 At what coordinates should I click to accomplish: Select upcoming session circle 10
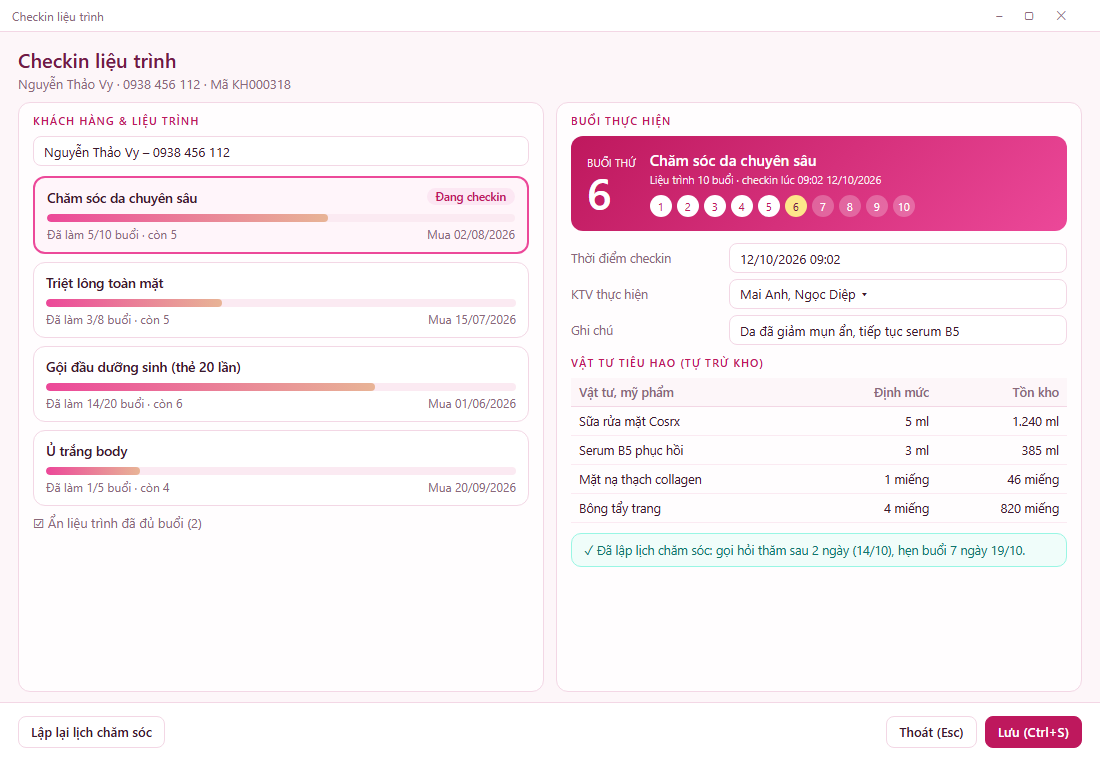click(x=904, y=206)
